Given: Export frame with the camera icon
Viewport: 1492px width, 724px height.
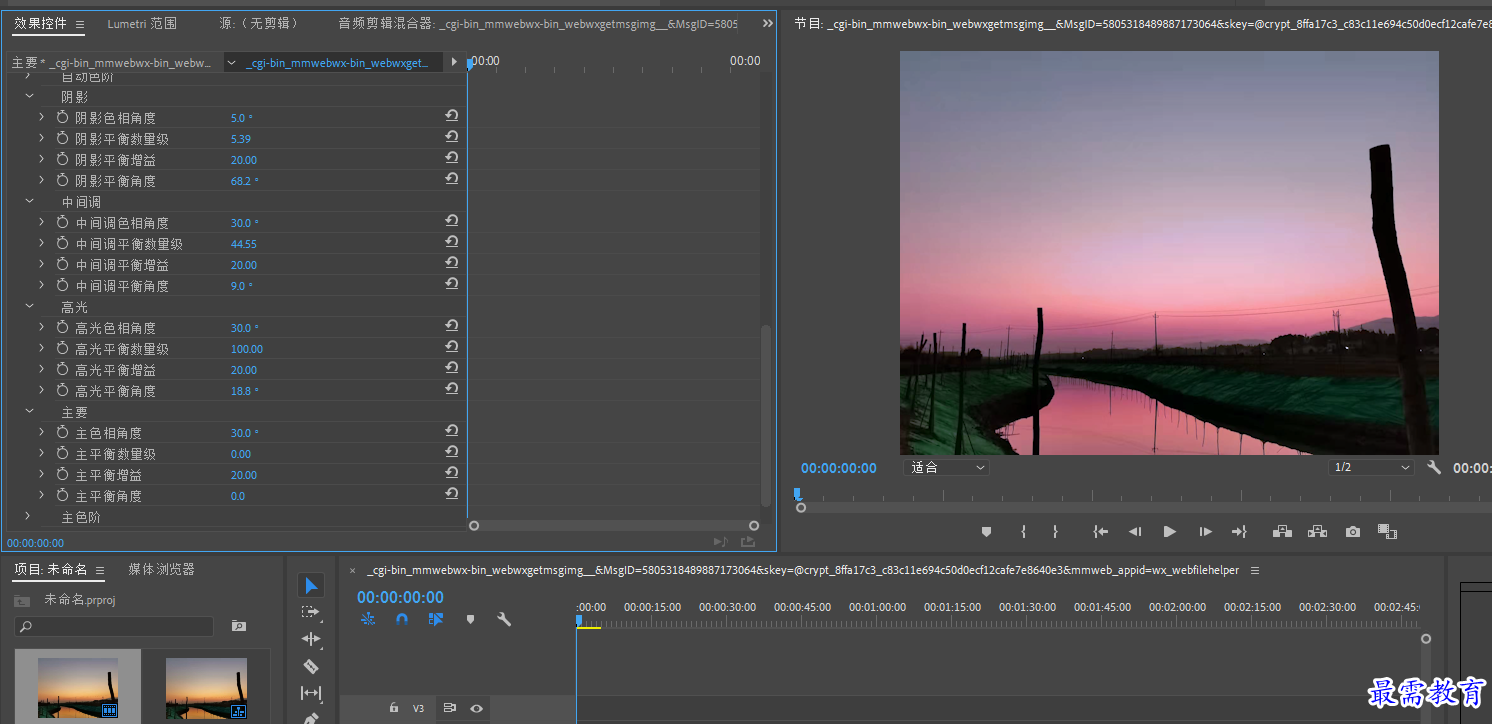Looking at the screenshot, I should point(1353,532).
